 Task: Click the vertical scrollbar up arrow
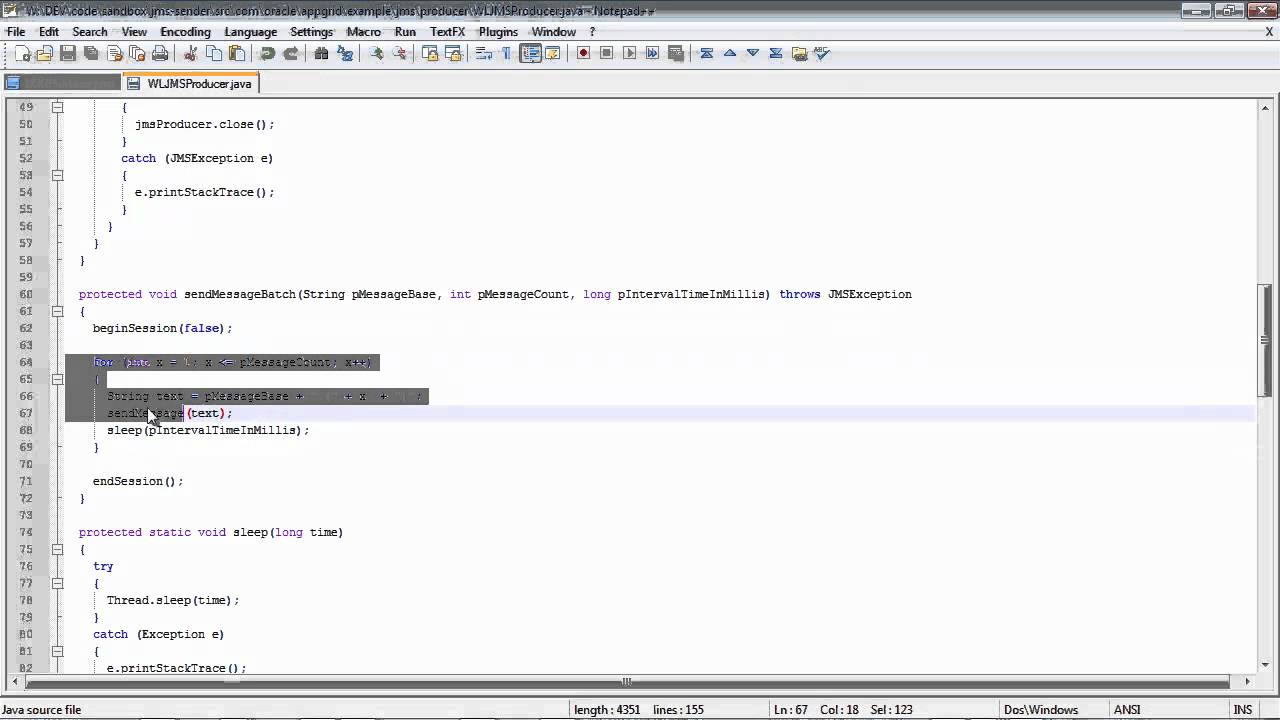1265,107
